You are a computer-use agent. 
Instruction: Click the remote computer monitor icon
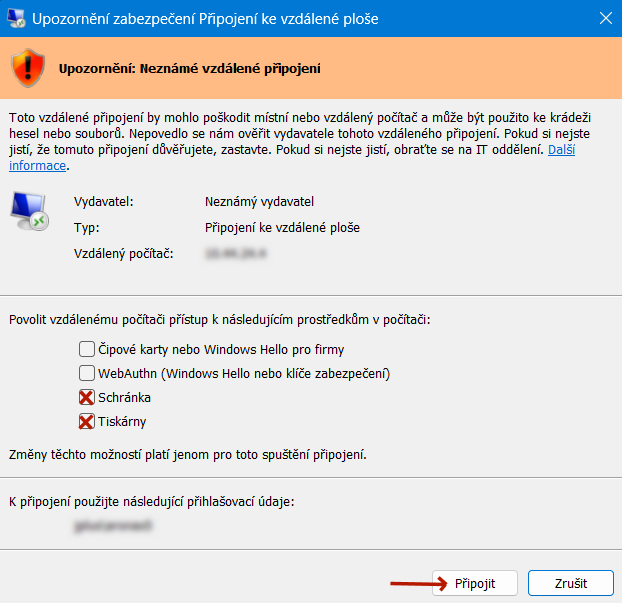(x=28, y=208)
